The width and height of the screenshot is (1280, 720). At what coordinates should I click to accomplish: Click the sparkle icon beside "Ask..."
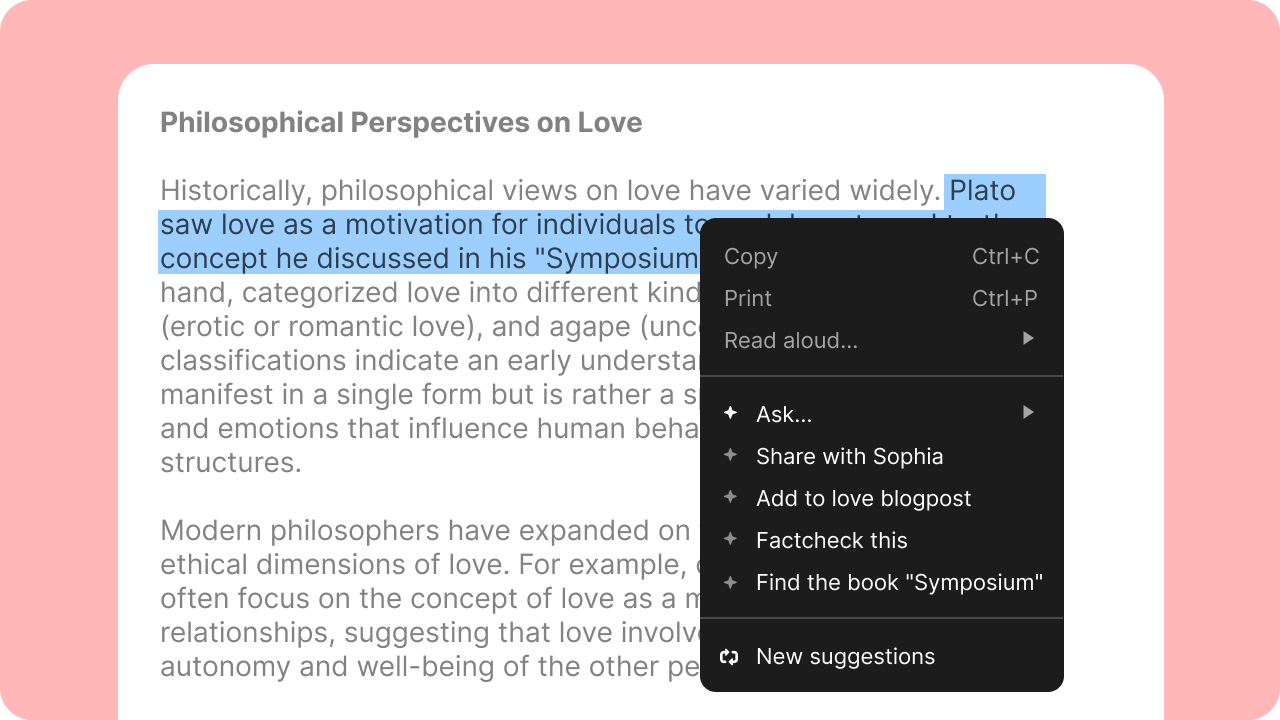pyautogui.click(x=731, y=413)
